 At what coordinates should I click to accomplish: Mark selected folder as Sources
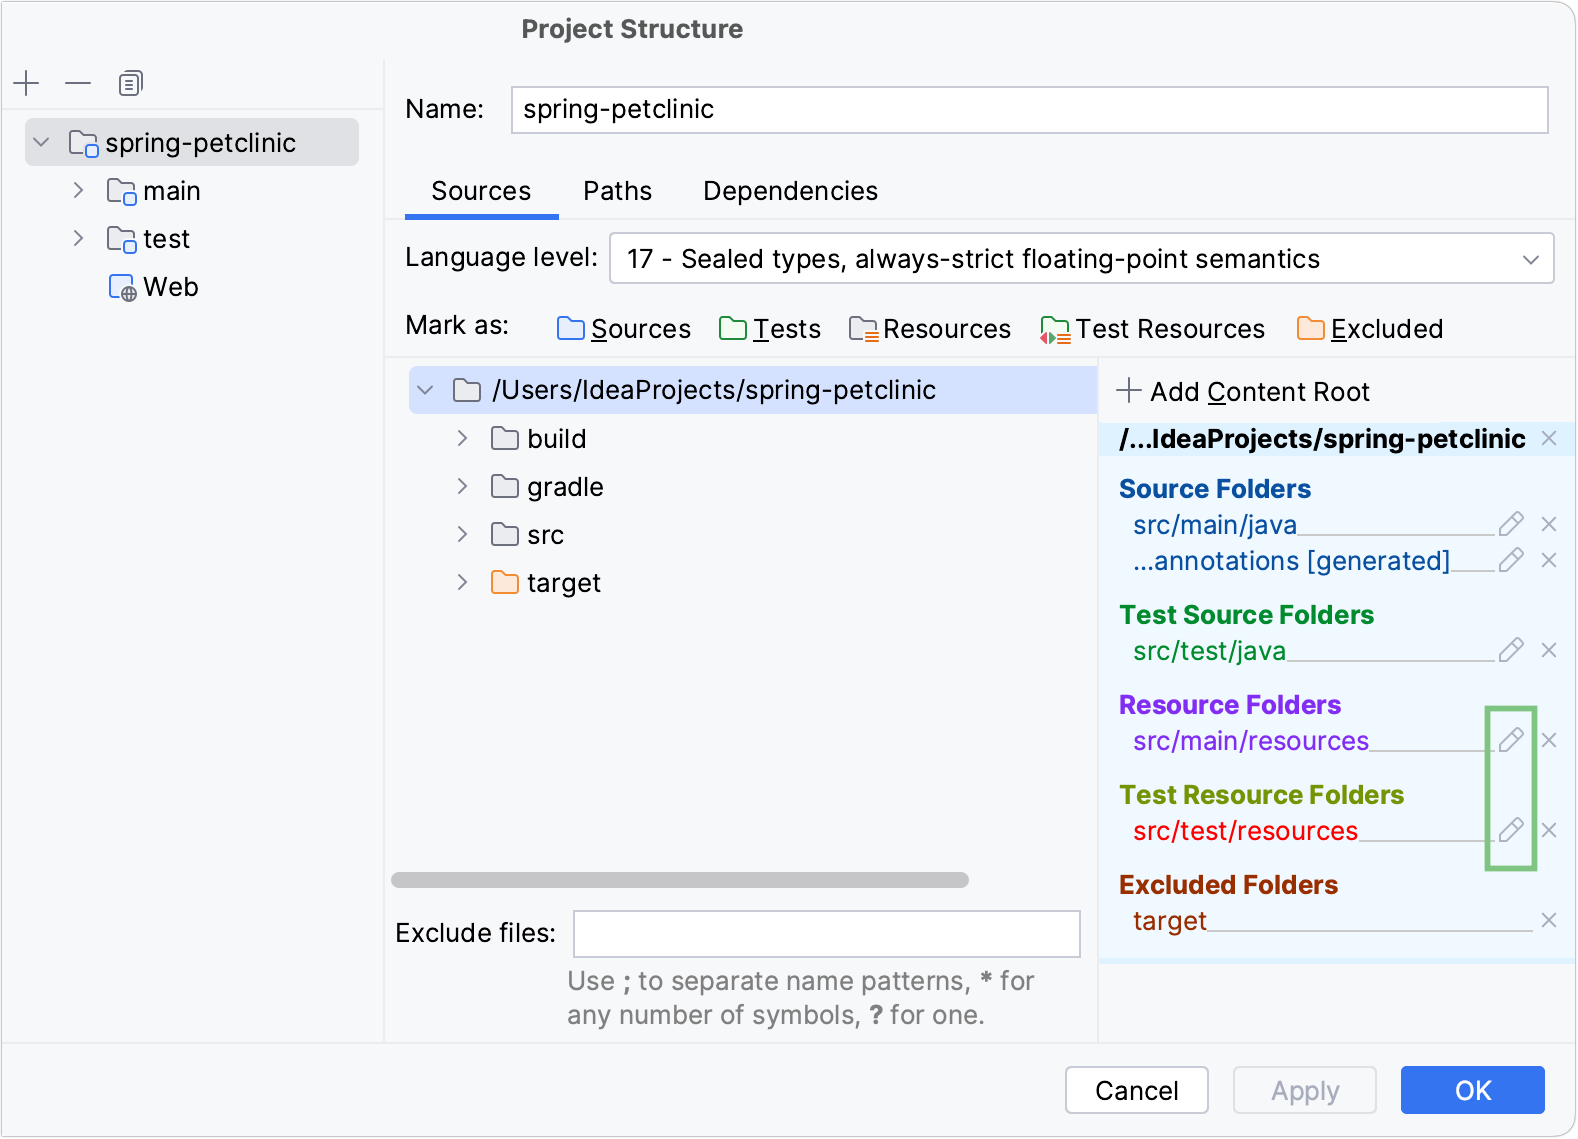click(x=624, y=329)
